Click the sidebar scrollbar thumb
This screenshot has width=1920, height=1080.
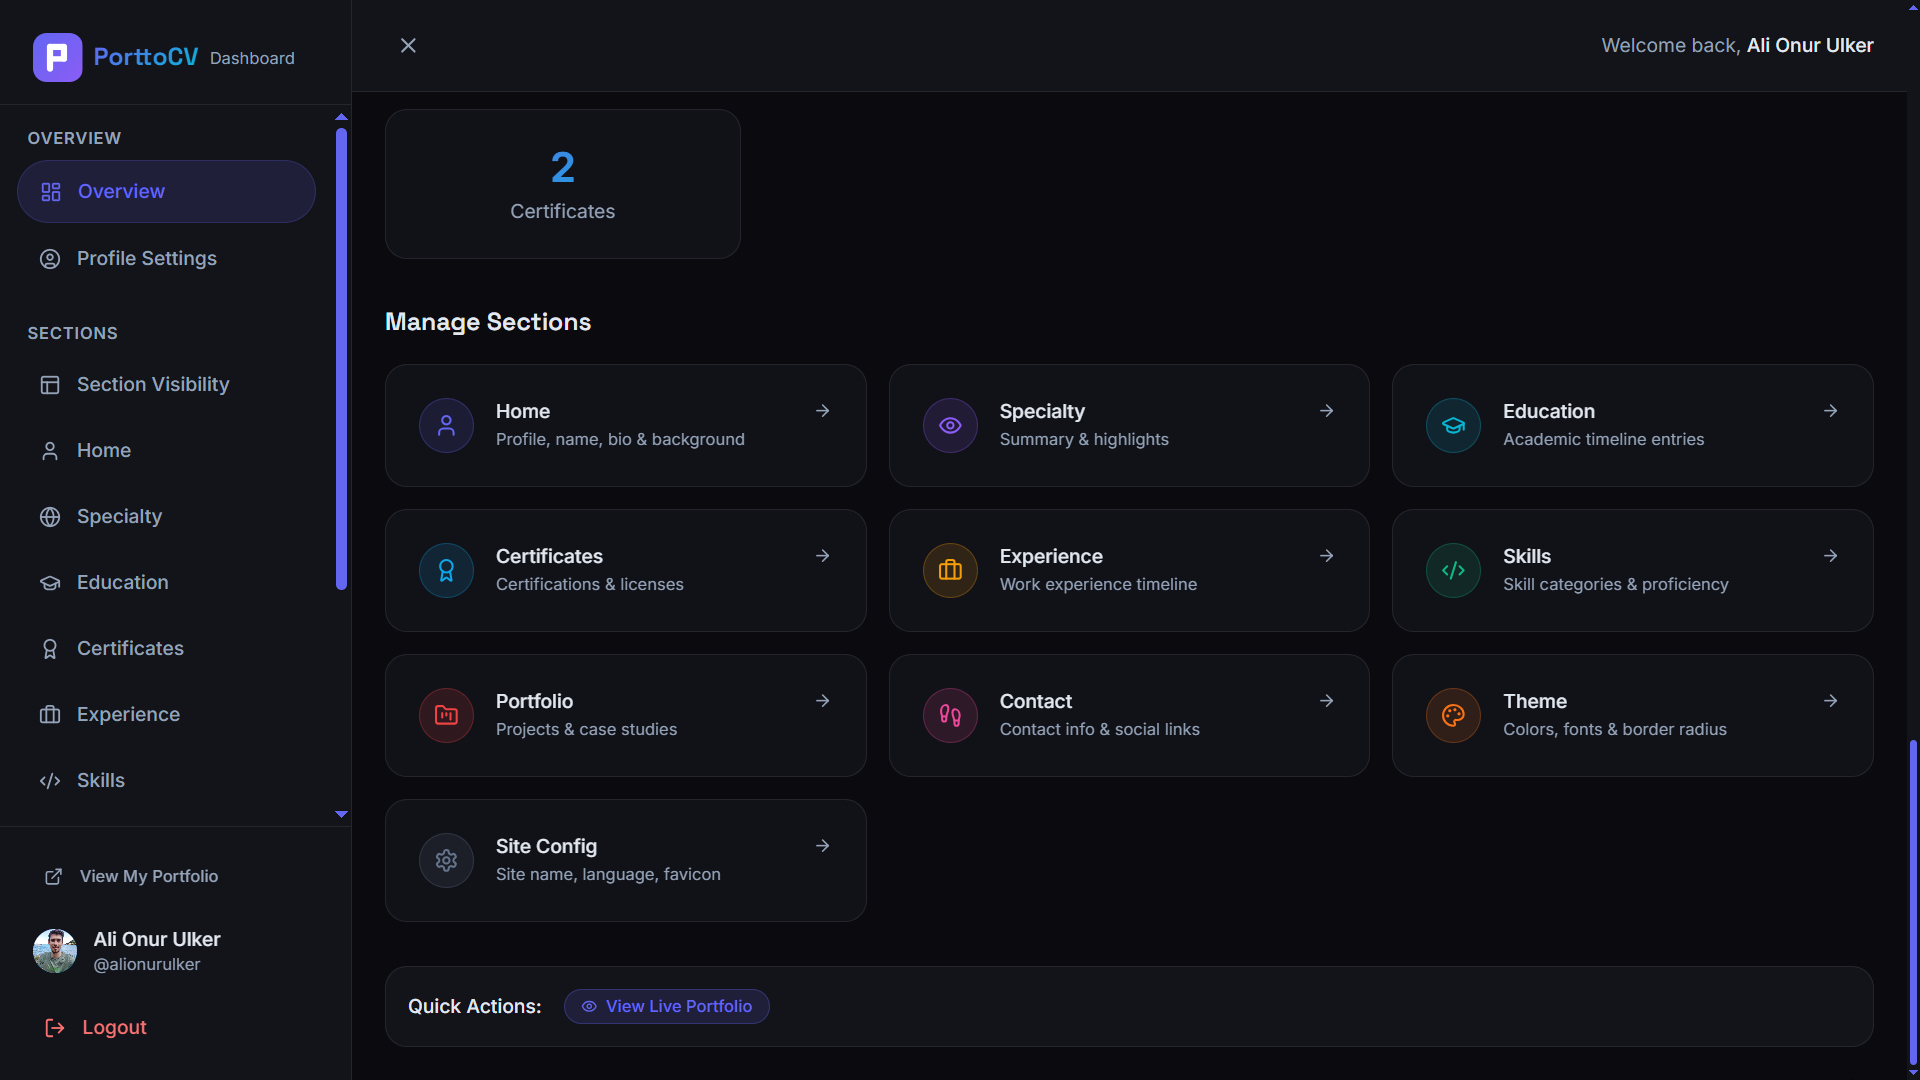[x=341, y=358]
